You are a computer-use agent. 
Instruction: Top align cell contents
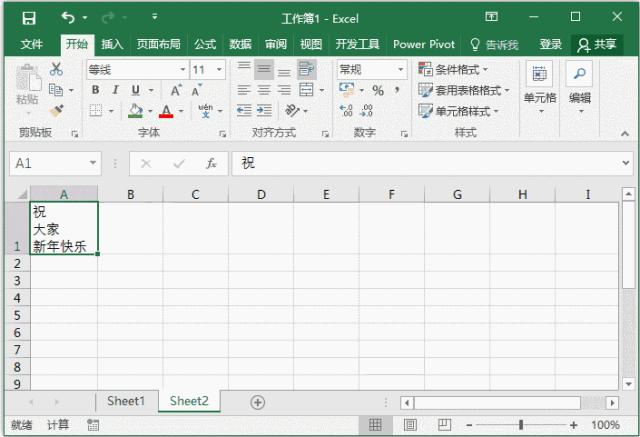click(244, 69)
